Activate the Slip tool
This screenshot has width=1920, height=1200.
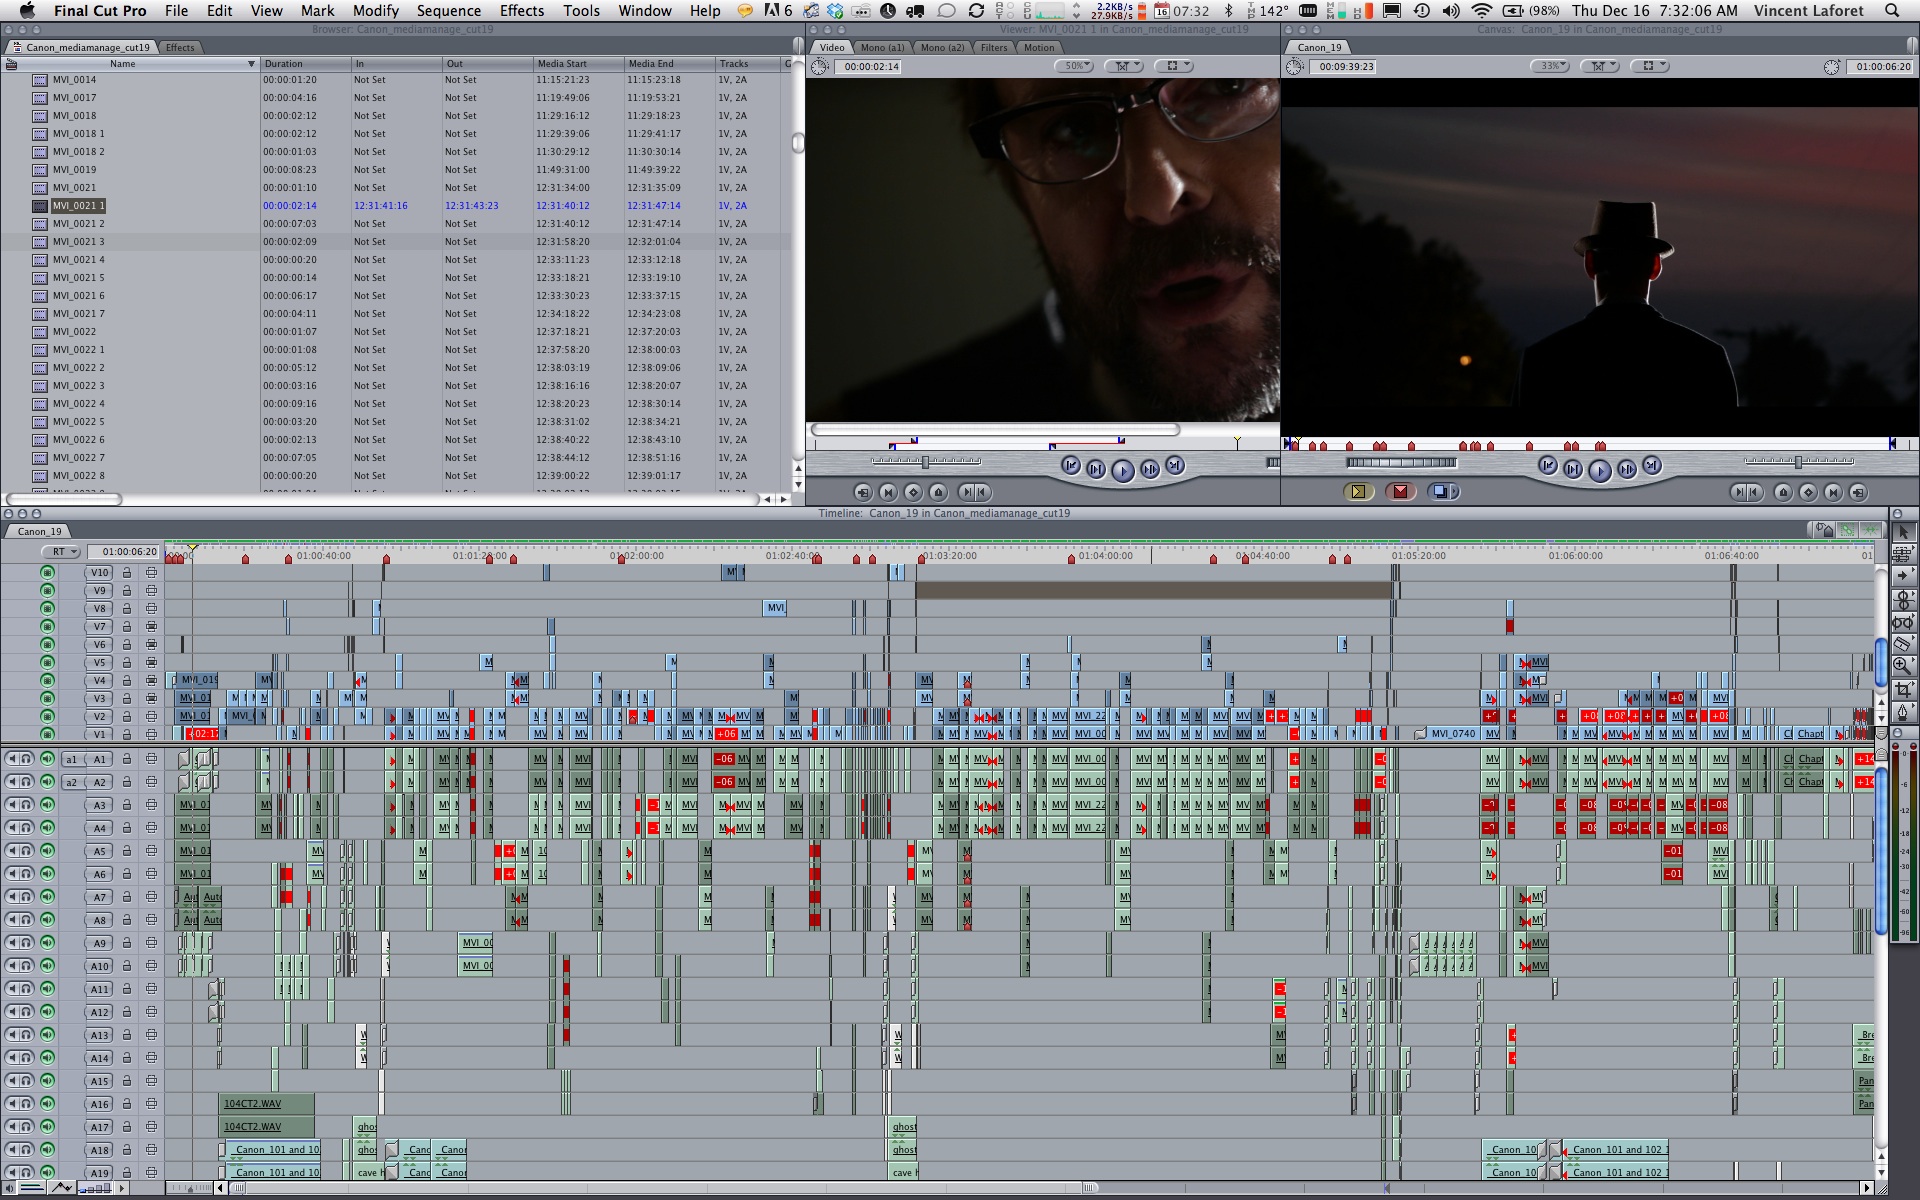[1903, 622]
